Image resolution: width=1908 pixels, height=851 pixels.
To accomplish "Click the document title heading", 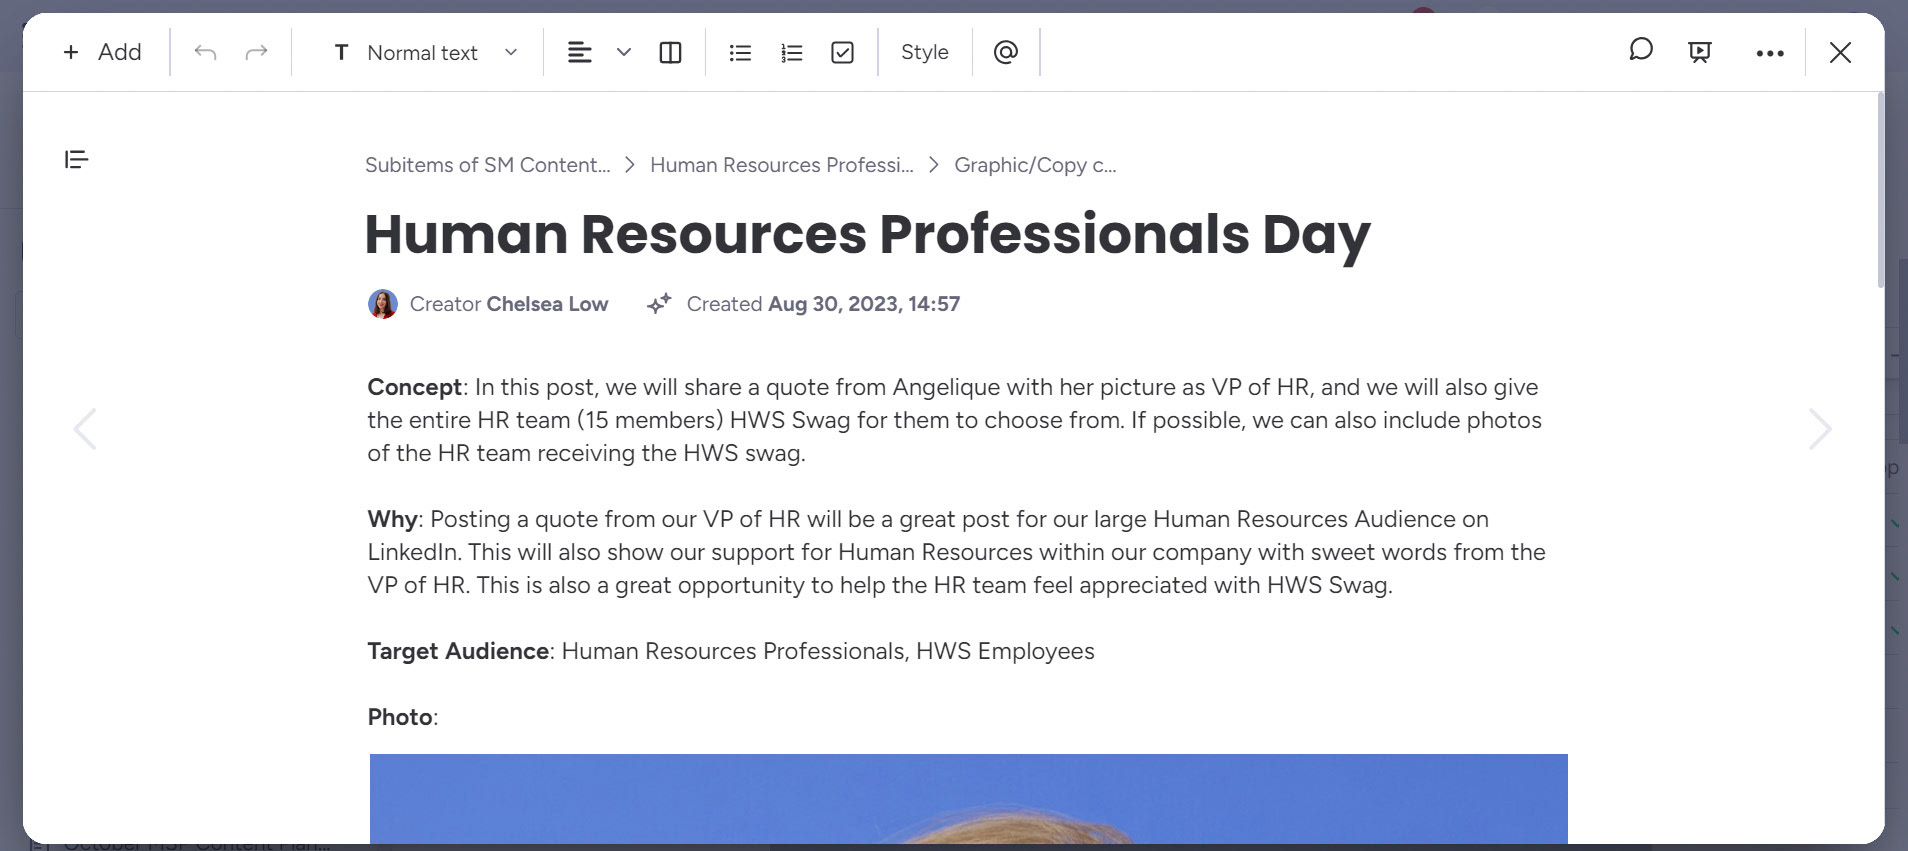I will pos(867,234).
